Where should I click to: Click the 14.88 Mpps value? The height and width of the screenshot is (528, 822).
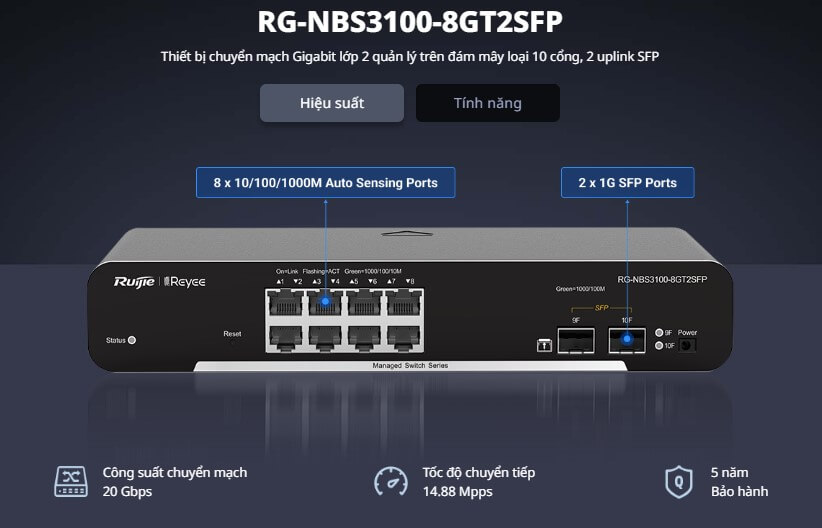click(458, 492)
